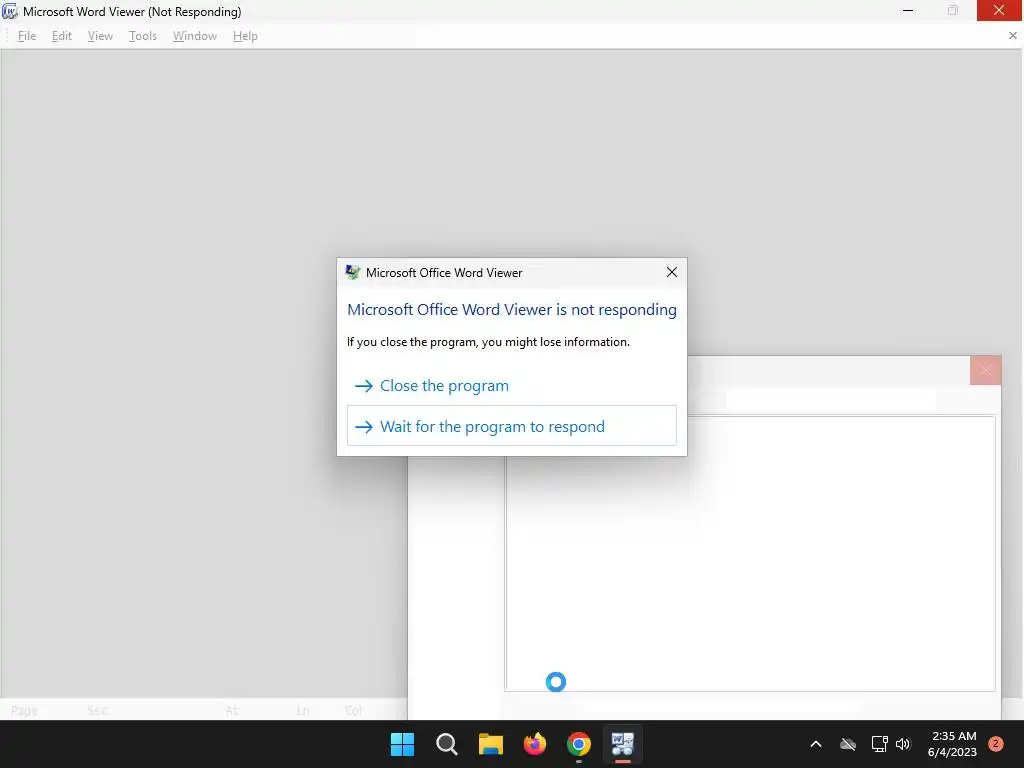Click Word Viewer taskbar icon
The height and width of the screenshot is (768, 1024).
point(622,744)
